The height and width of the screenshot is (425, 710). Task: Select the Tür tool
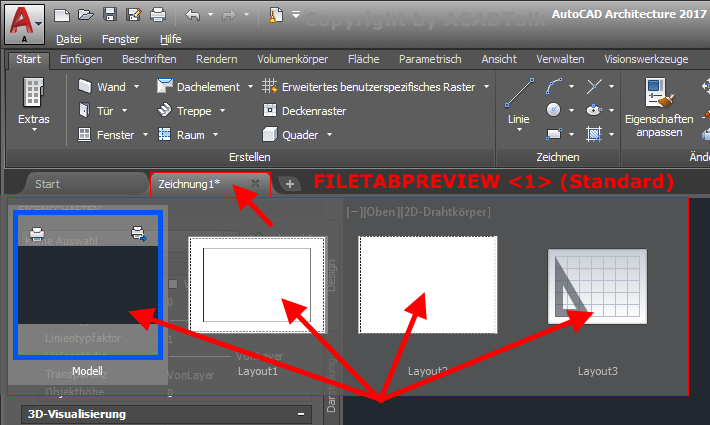96,110
